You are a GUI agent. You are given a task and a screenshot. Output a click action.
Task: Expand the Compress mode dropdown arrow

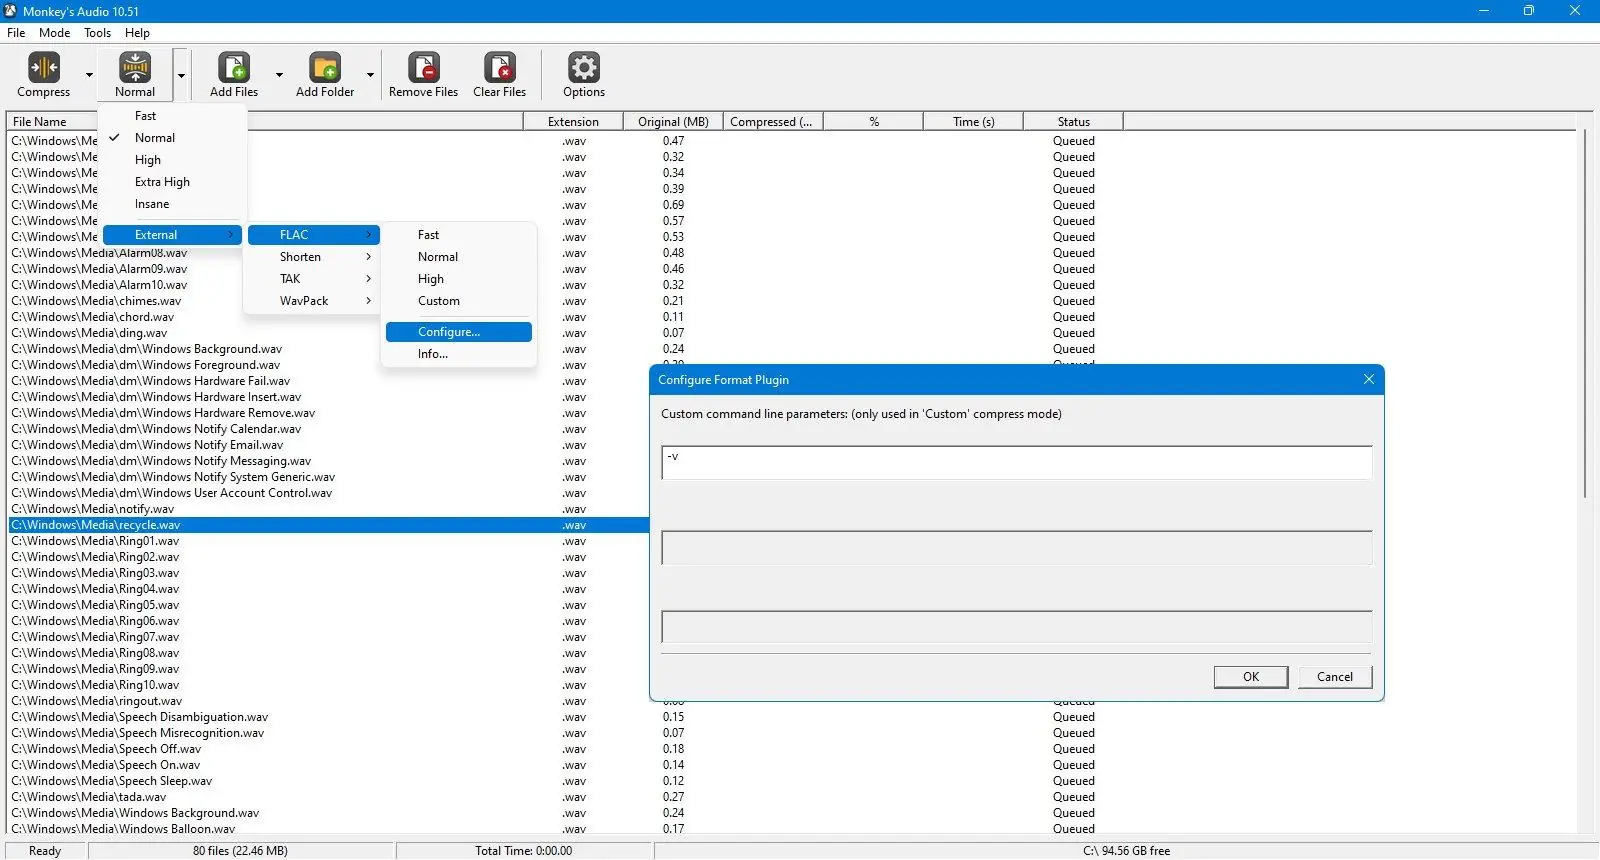point(89,75)
